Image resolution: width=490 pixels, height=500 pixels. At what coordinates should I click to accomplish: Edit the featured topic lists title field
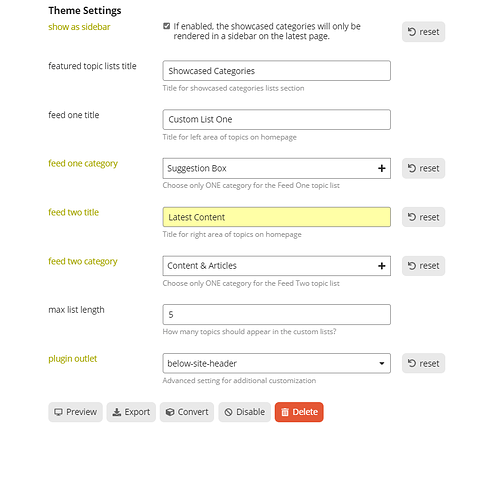[x=276, y=71]
